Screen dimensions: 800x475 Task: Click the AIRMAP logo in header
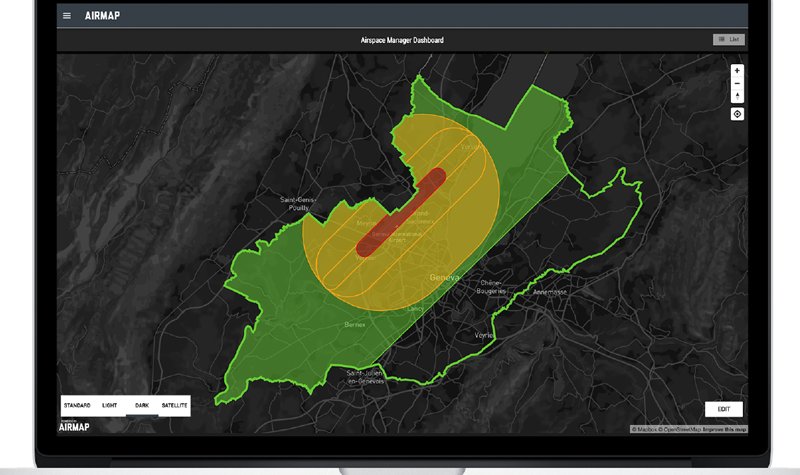pyautogui.click(x=103, y=16)
